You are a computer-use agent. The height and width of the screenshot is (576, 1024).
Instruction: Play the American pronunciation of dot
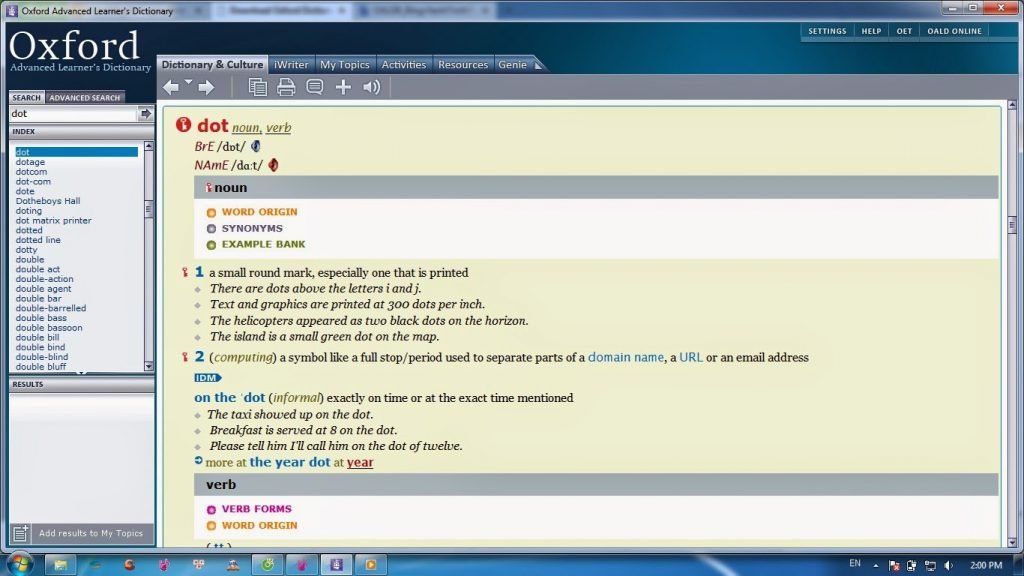click(272, 165)
